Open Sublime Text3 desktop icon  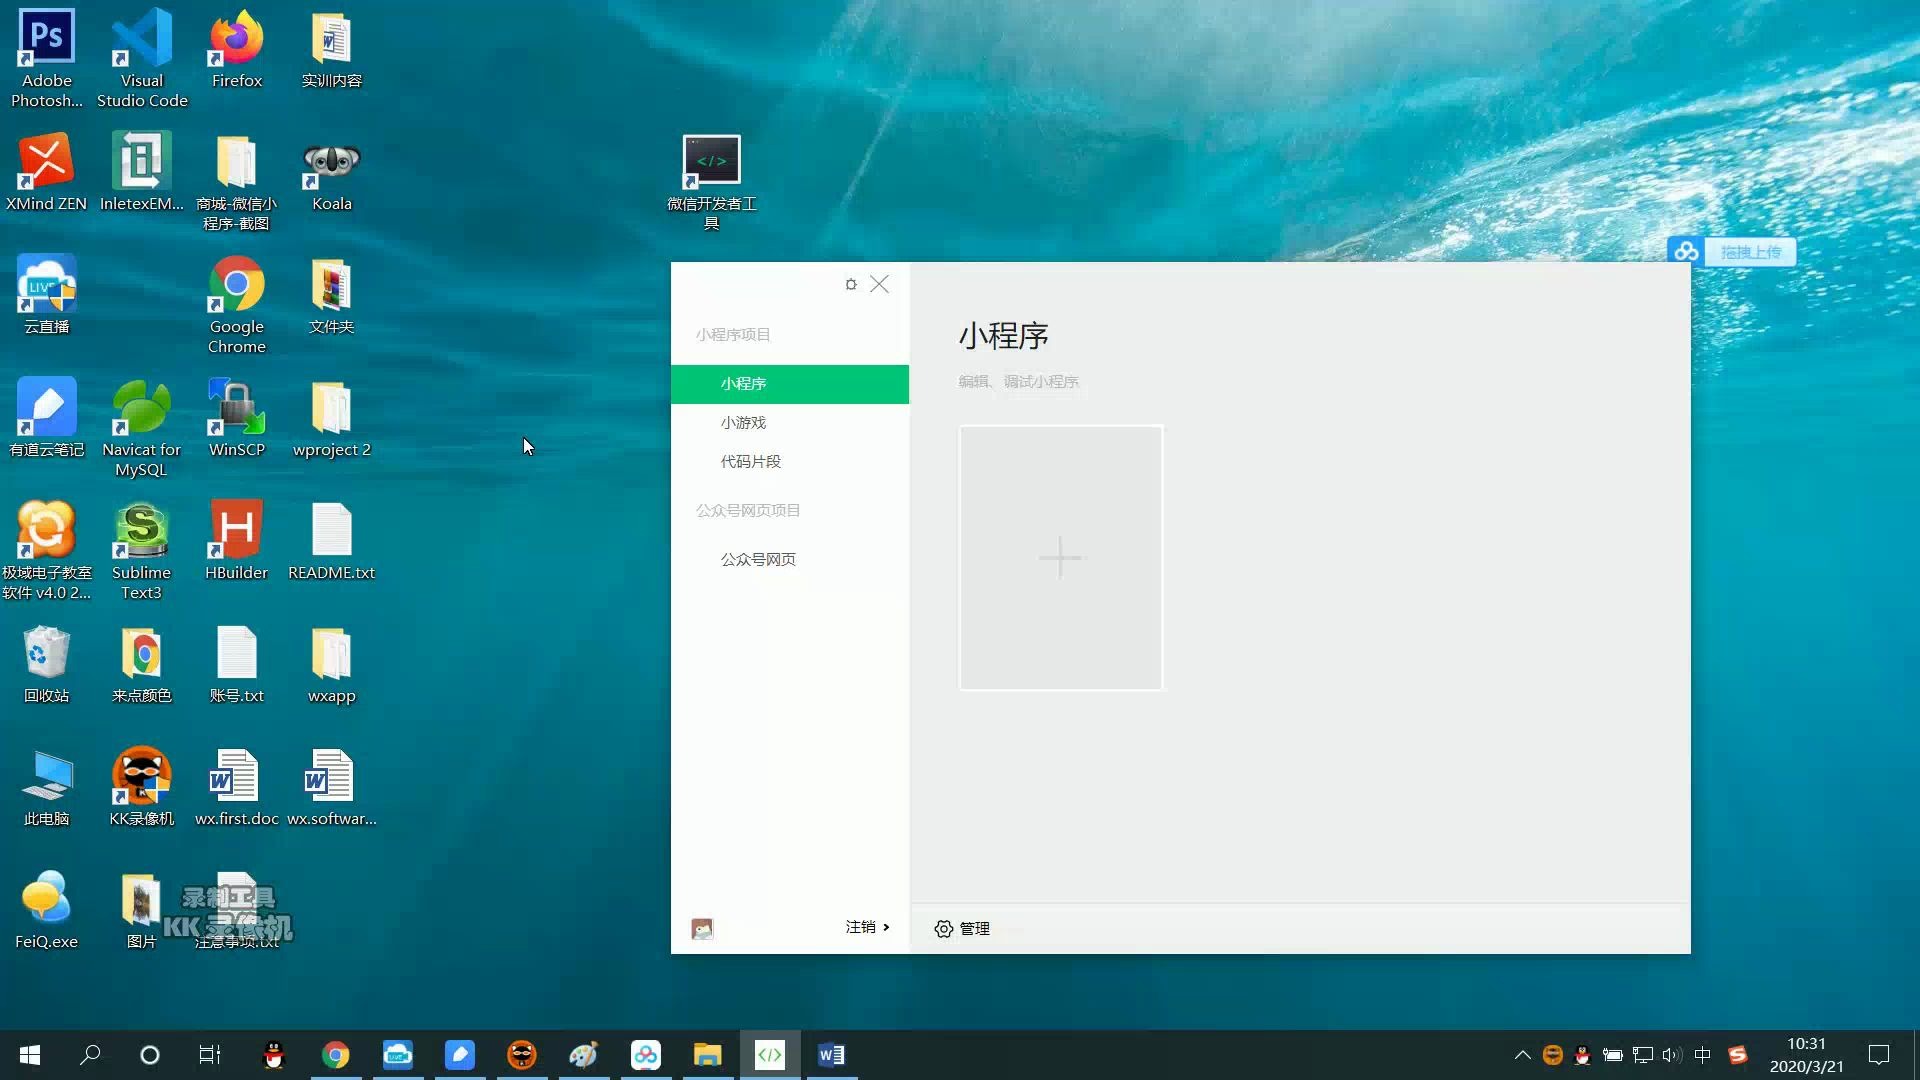coord(141,552)
